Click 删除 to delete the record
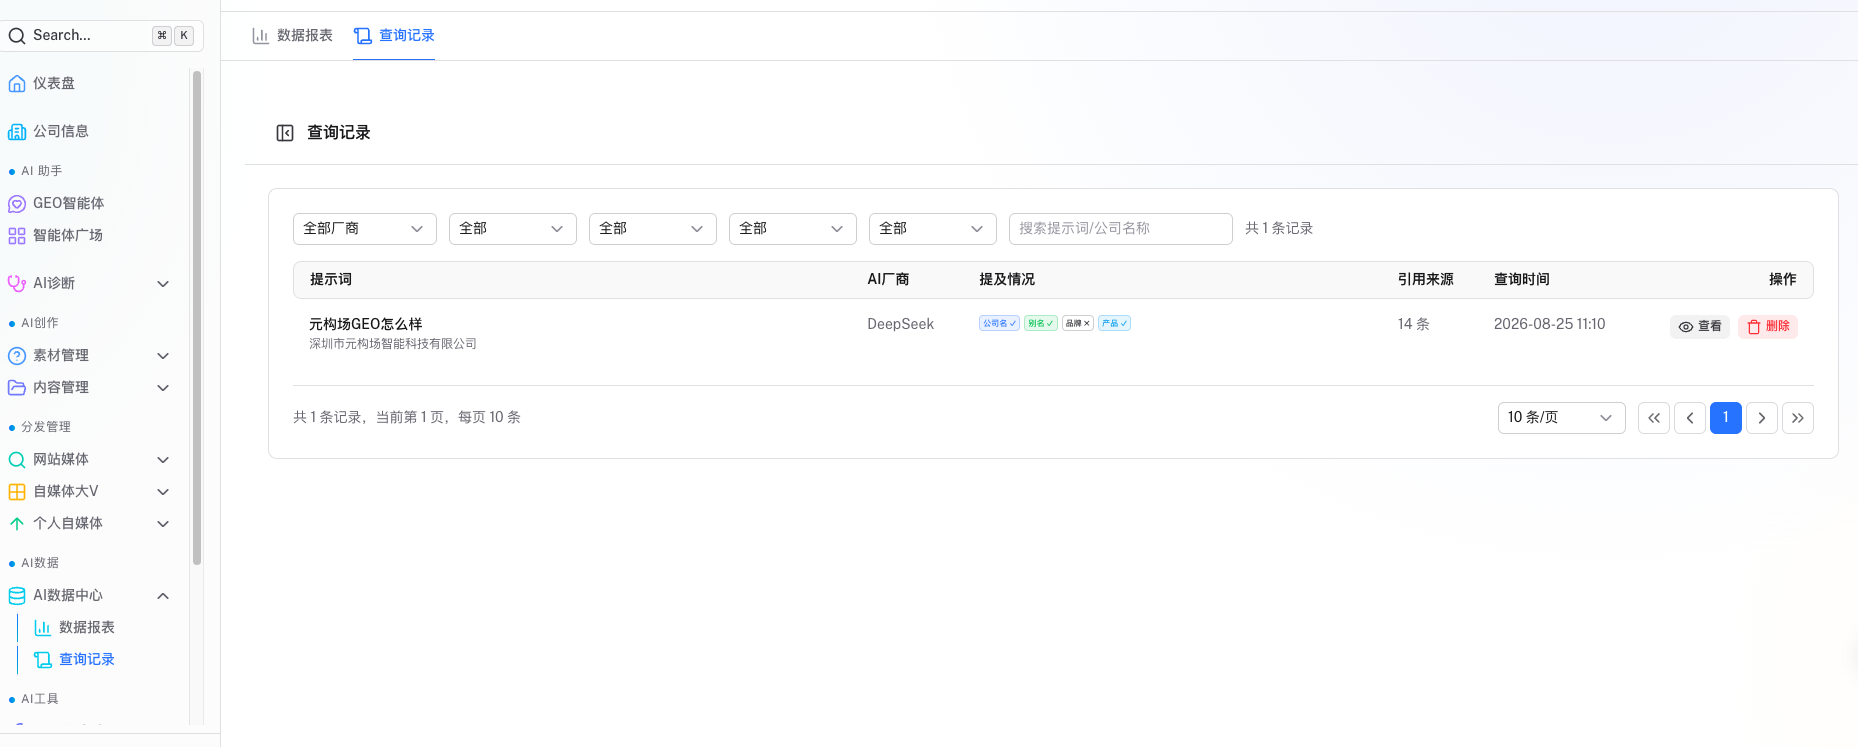The image size is (1858, 747). [1768, 327]
